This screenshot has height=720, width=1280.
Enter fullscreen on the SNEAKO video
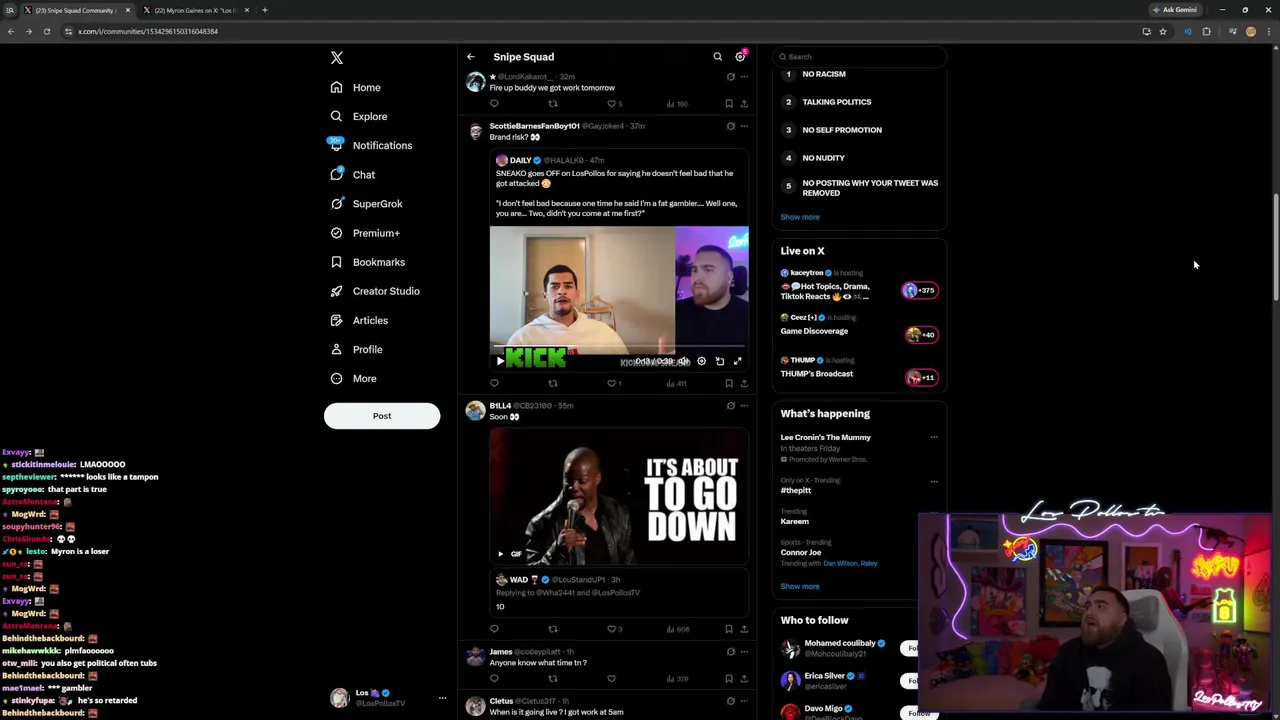(737, 361)
